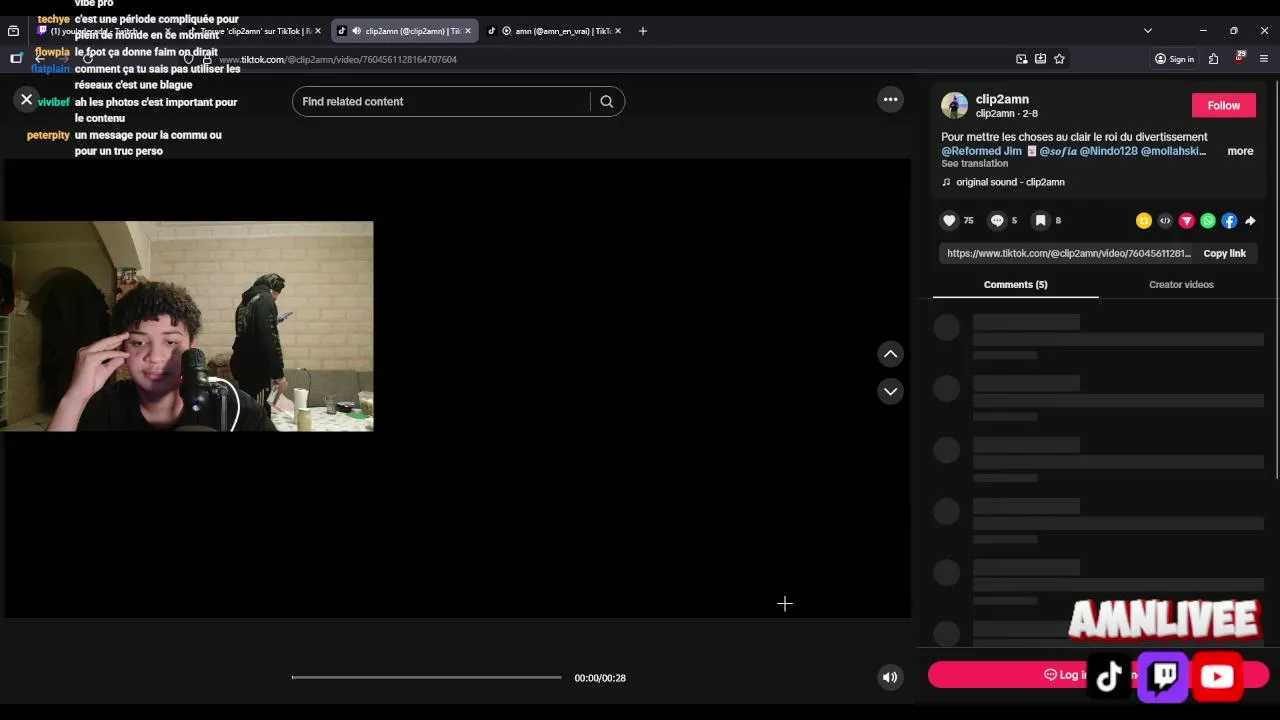
Task: Switch to amn (@amn_en_vrai) browser tab
Action: point(553,31)
